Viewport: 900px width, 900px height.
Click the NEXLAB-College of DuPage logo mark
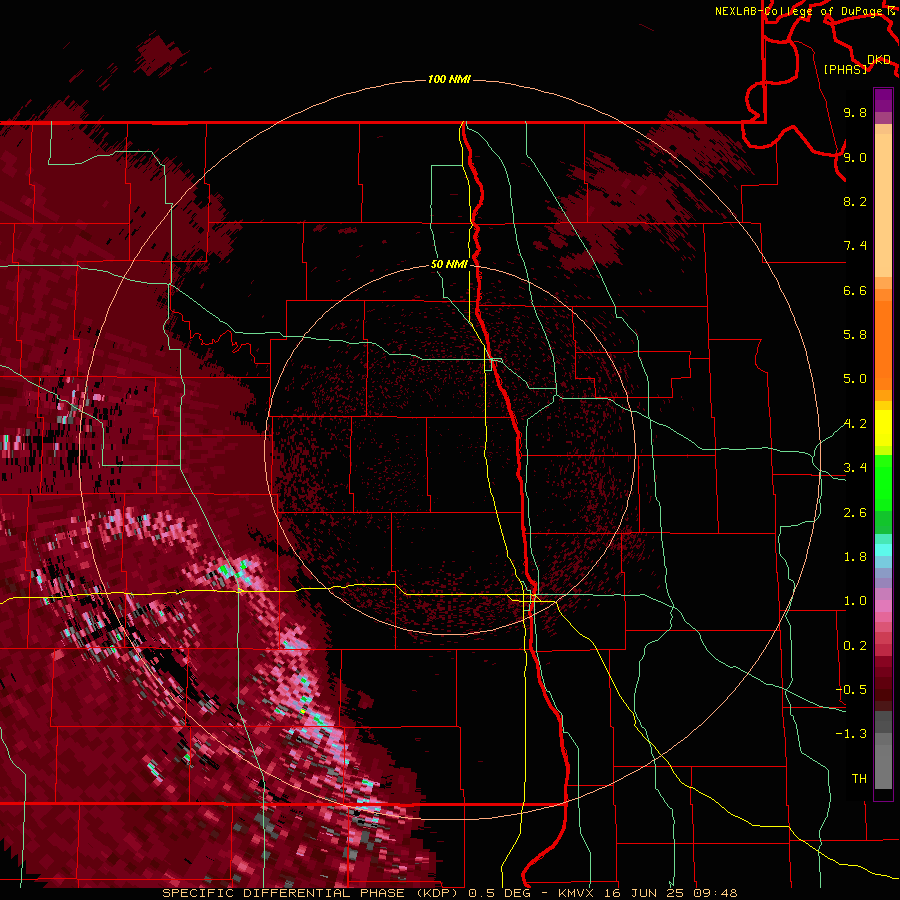pos(891,10)
